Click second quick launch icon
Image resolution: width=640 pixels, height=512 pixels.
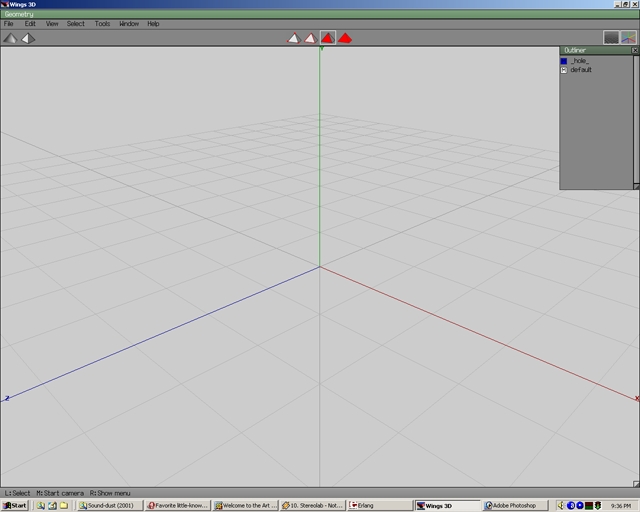[52, 505]
